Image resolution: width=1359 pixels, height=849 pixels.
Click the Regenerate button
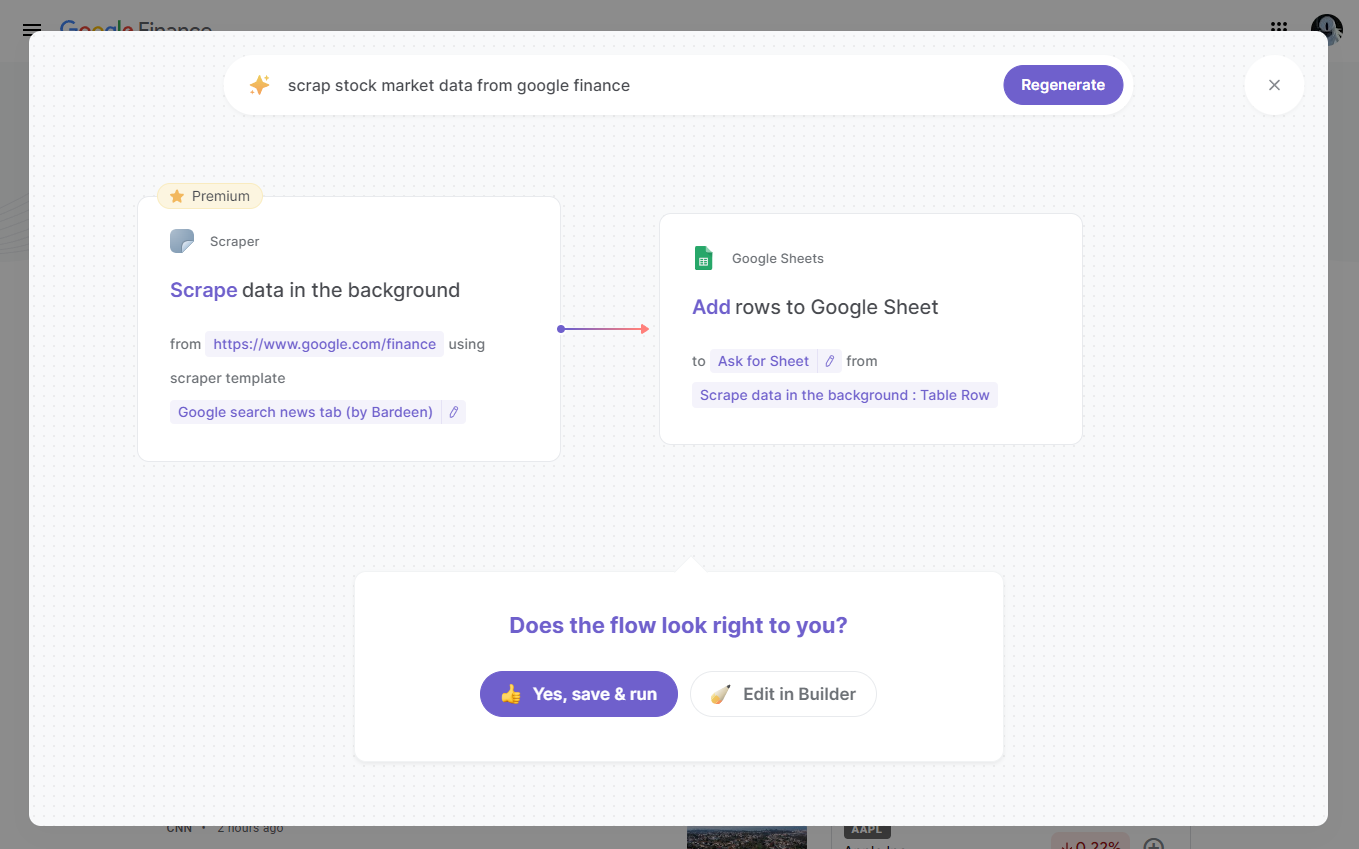(1063, 85)
